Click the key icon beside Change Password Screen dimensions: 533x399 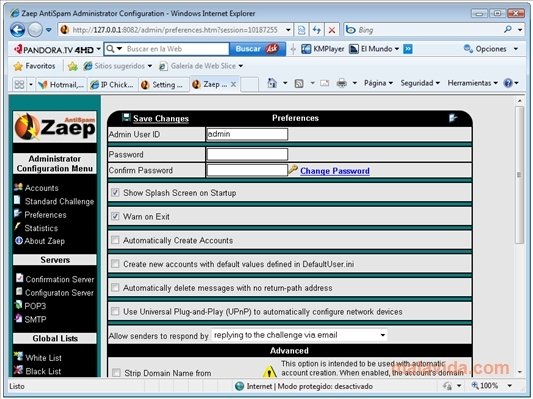coord(293,169)
